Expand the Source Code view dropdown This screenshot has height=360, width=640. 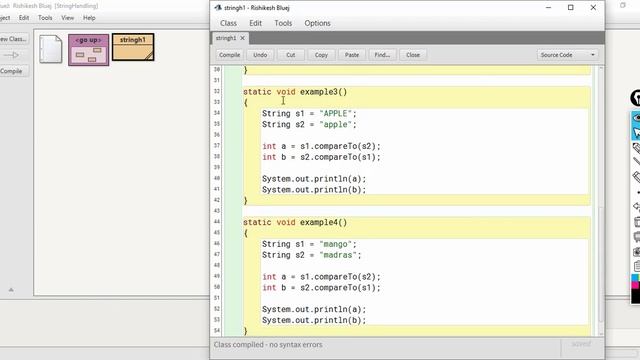pyautogui.click(x=567, y=55)
